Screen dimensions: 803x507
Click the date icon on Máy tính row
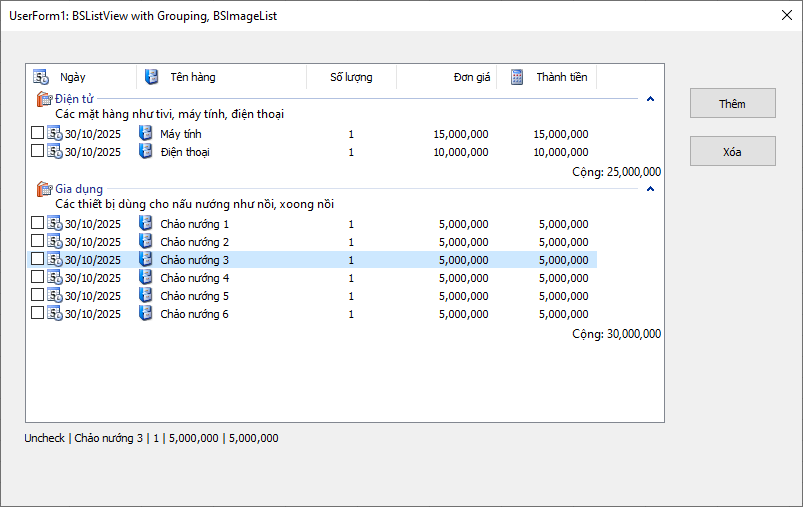click(55, 134)
